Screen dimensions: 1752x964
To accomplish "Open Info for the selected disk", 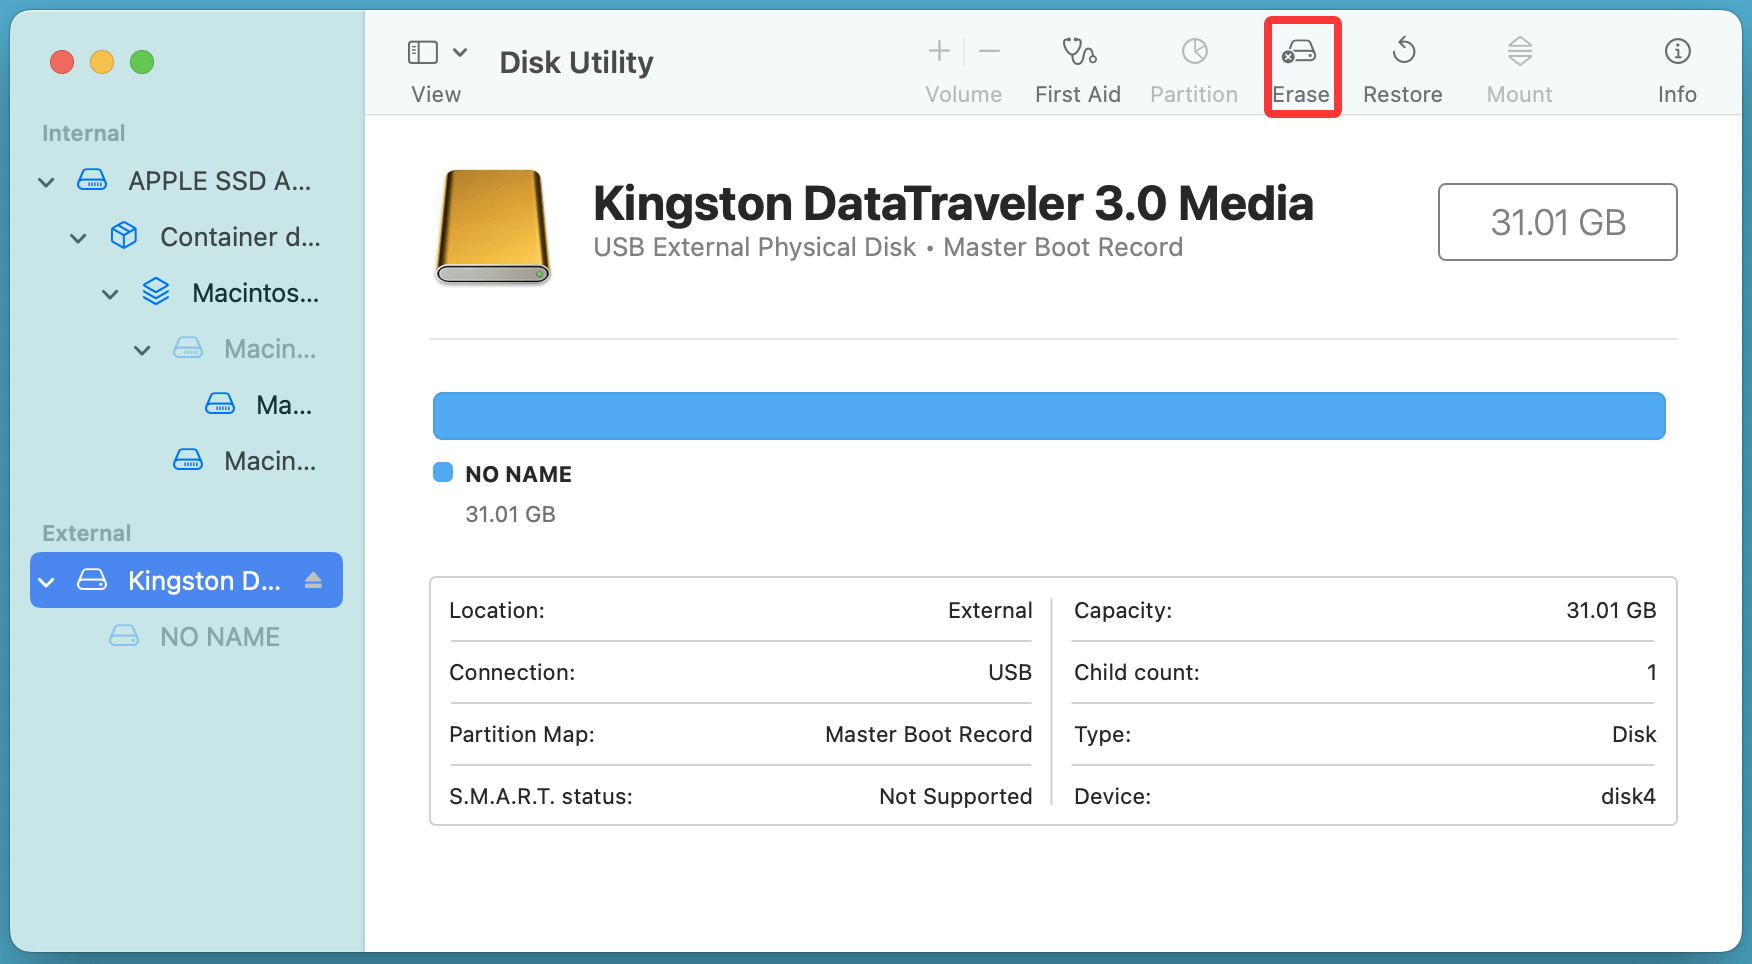I will coord(1676,65).
